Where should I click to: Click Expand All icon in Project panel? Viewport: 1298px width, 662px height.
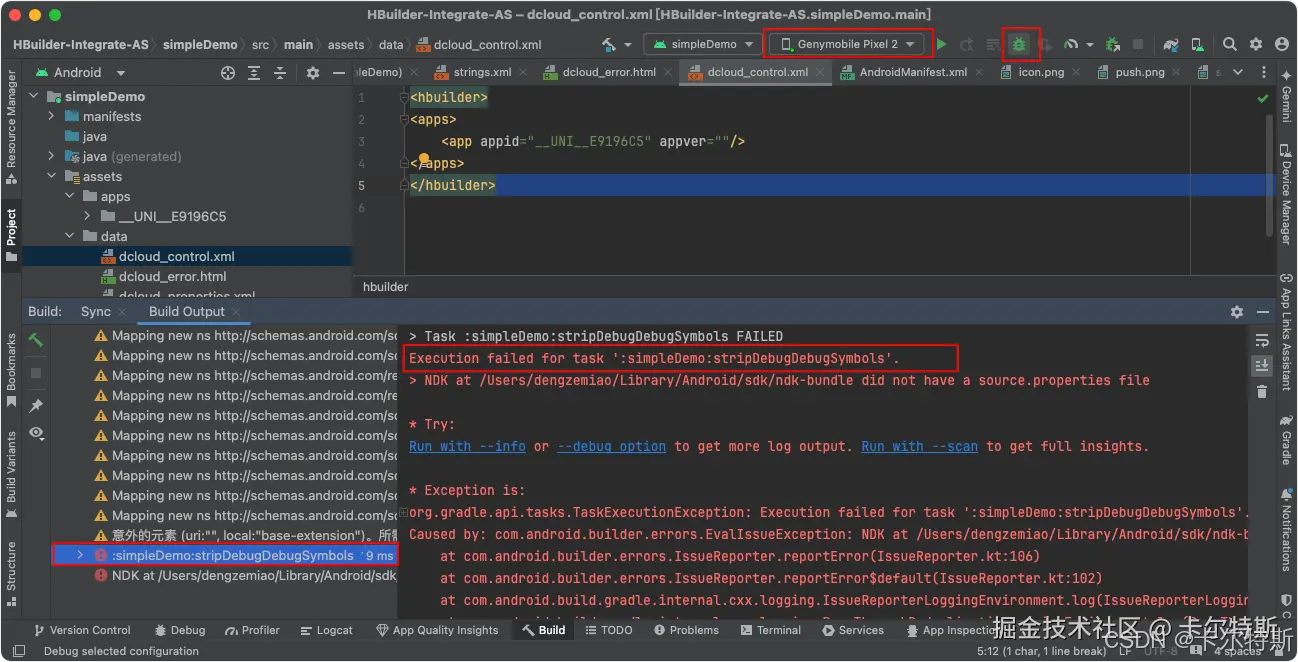(x=254, y=73)
